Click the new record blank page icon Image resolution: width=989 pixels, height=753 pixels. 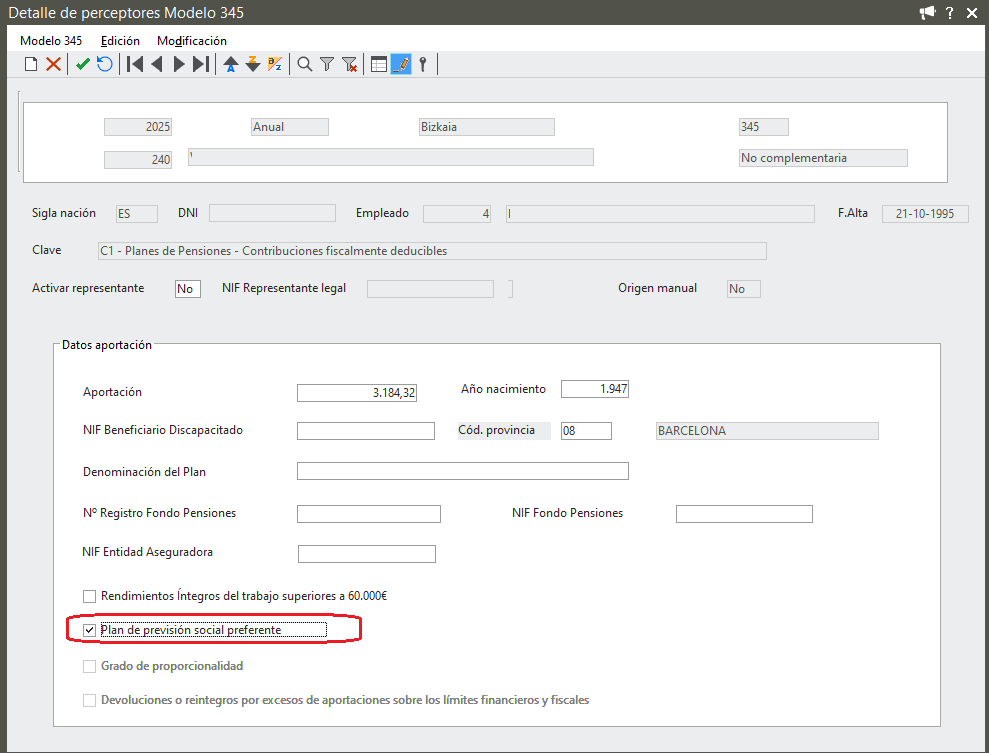click(x=31, y=65)
